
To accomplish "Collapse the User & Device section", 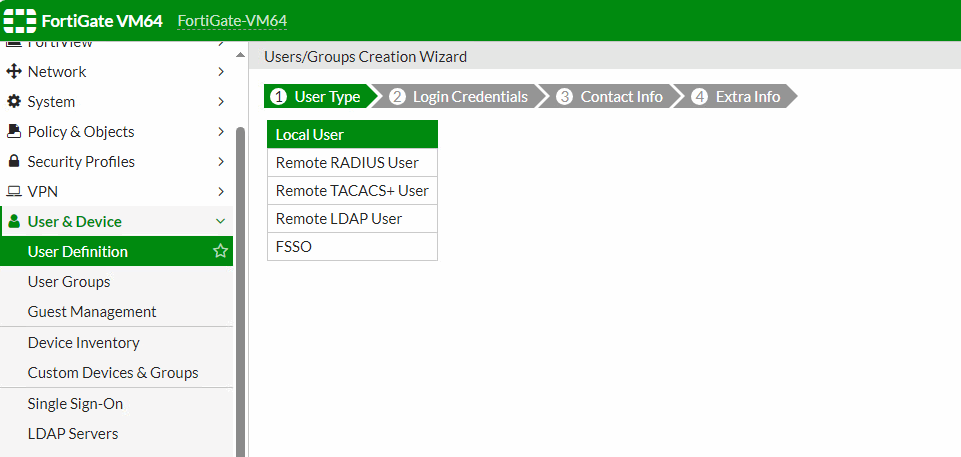I will [x=221, y=222].
